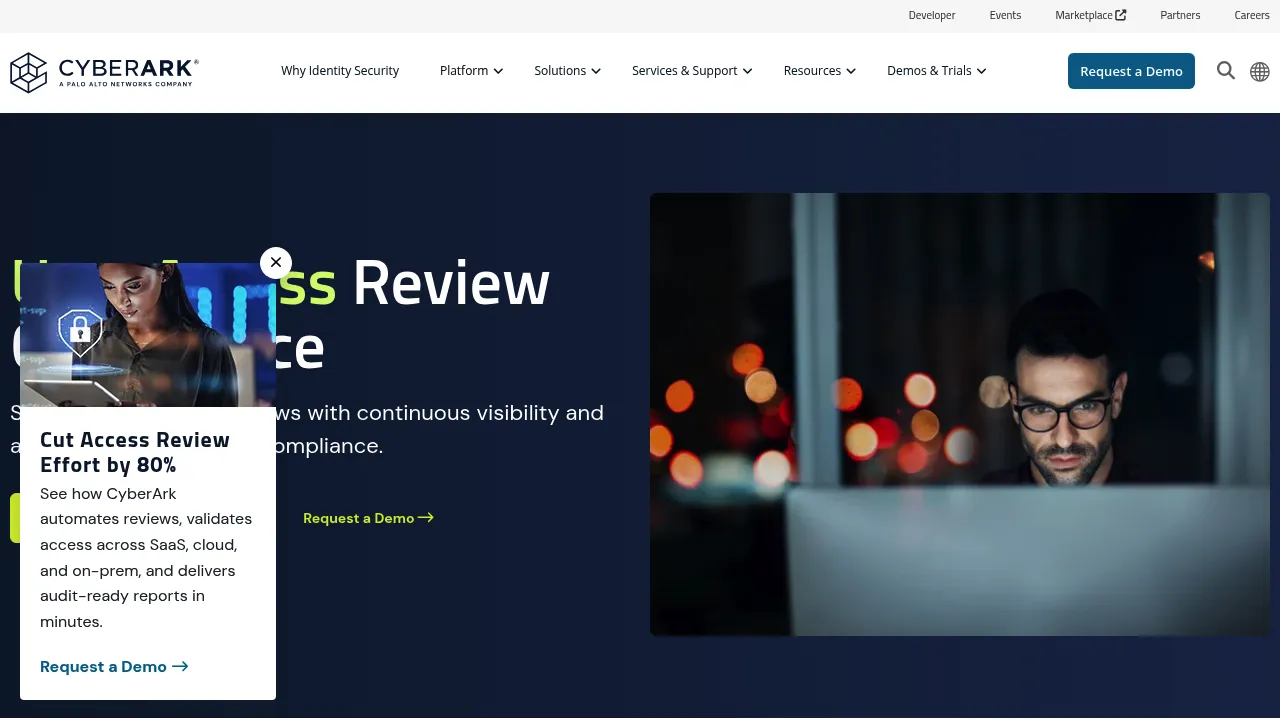Visit the Events link
The width and height of the screenshot is (1280, 720).
1005,15
